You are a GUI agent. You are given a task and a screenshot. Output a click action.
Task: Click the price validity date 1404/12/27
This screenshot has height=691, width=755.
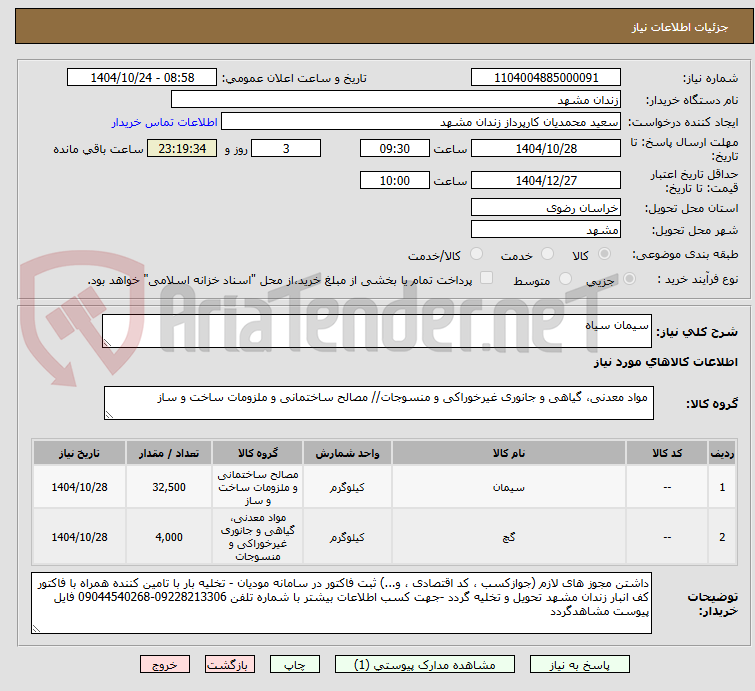(546, 181)
